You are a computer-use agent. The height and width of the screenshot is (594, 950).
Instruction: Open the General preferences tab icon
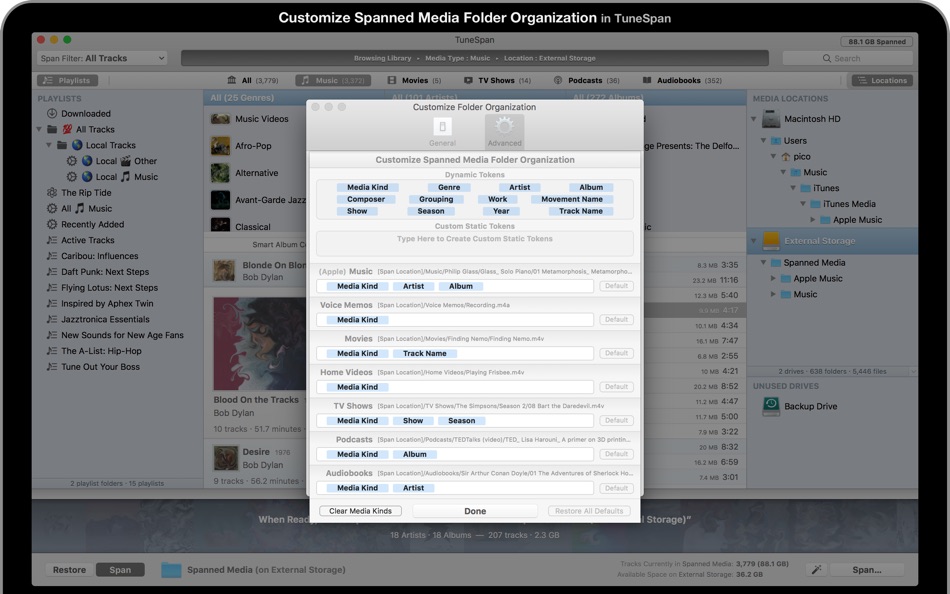[x=442, y=129]
